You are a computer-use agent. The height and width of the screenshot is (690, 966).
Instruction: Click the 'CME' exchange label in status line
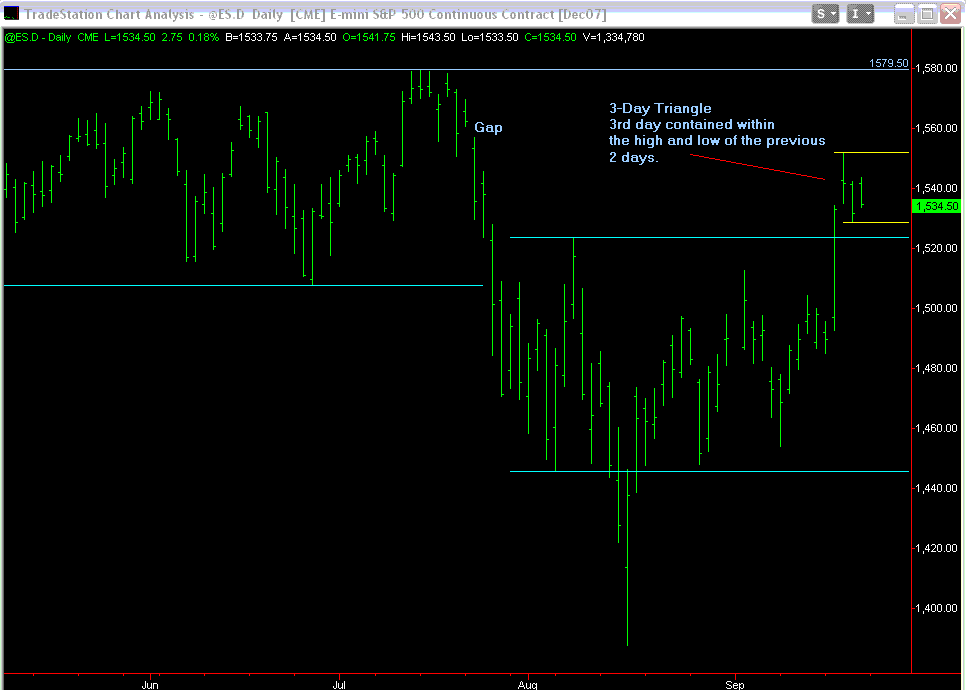[87, 38]
